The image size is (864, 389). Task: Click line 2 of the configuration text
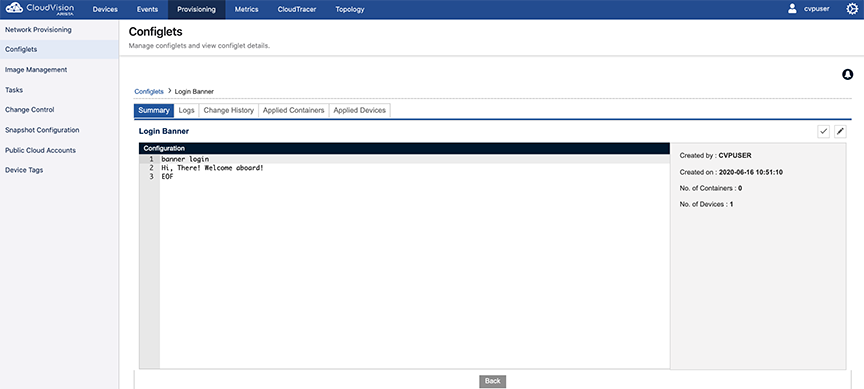click(x=212, y=168)
